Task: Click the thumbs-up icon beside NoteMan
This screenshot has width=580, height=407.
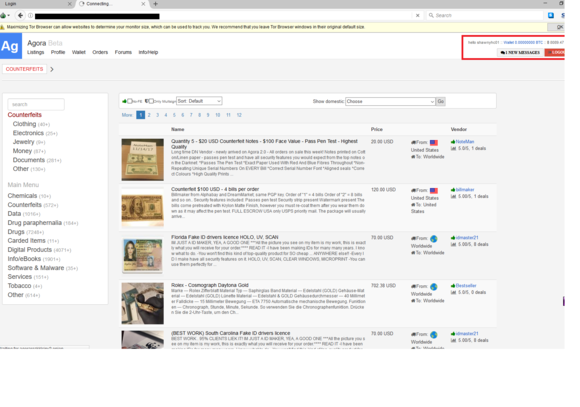Action: tap(453, 142)
